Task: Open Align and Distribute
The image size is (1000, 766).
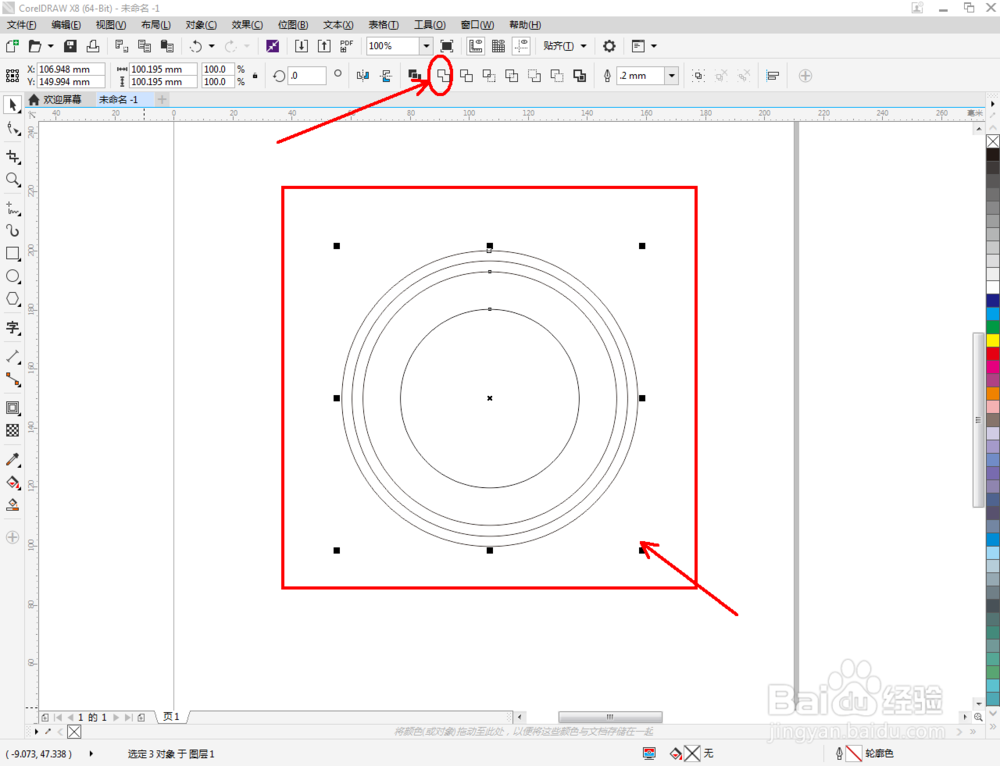Action: (x=772, y=76)
